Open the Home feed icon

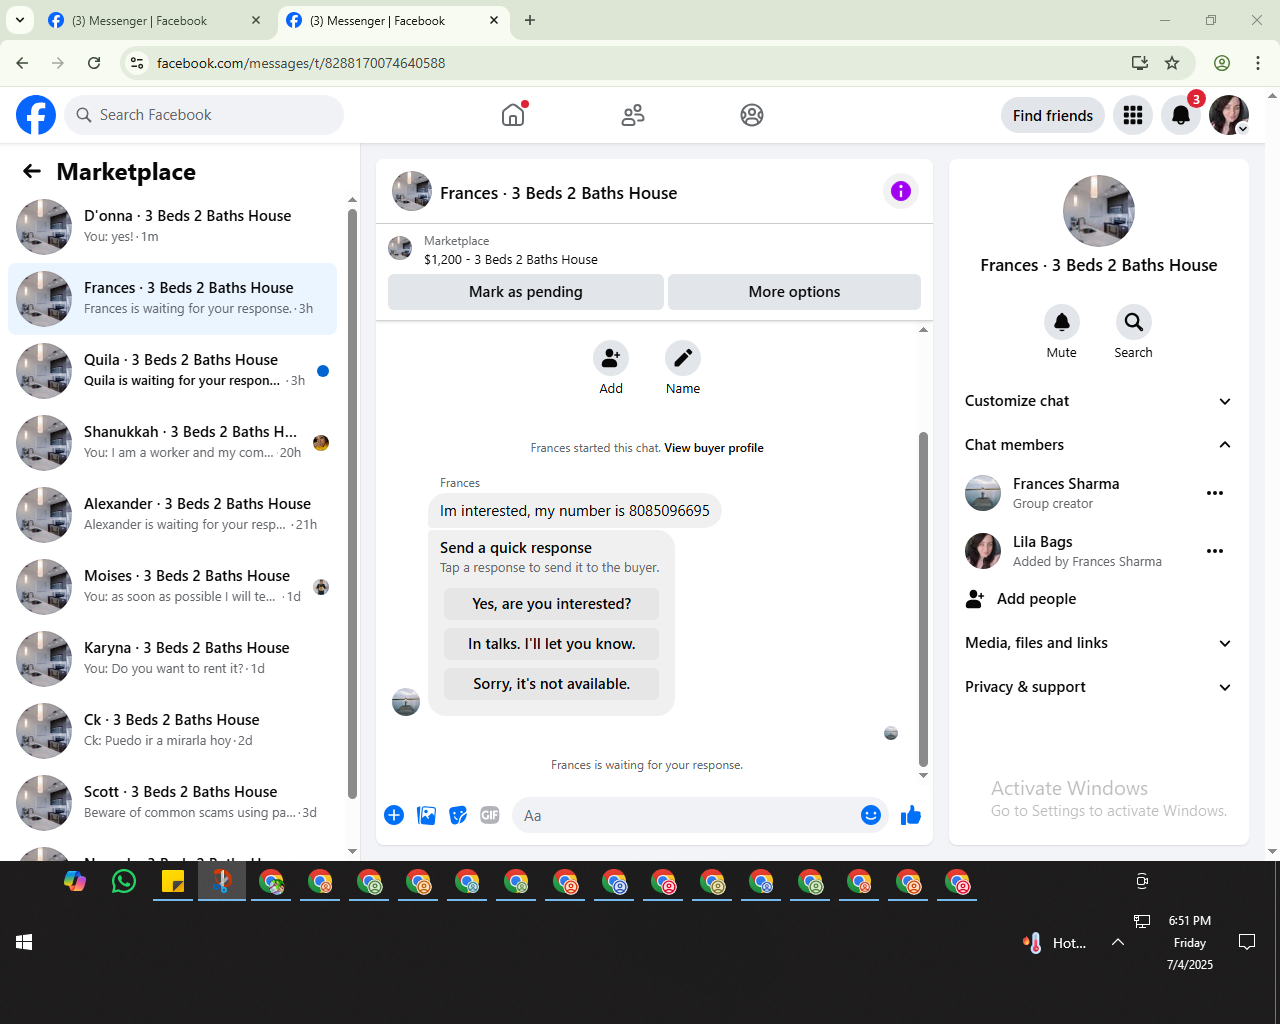(x=513, y=115)
